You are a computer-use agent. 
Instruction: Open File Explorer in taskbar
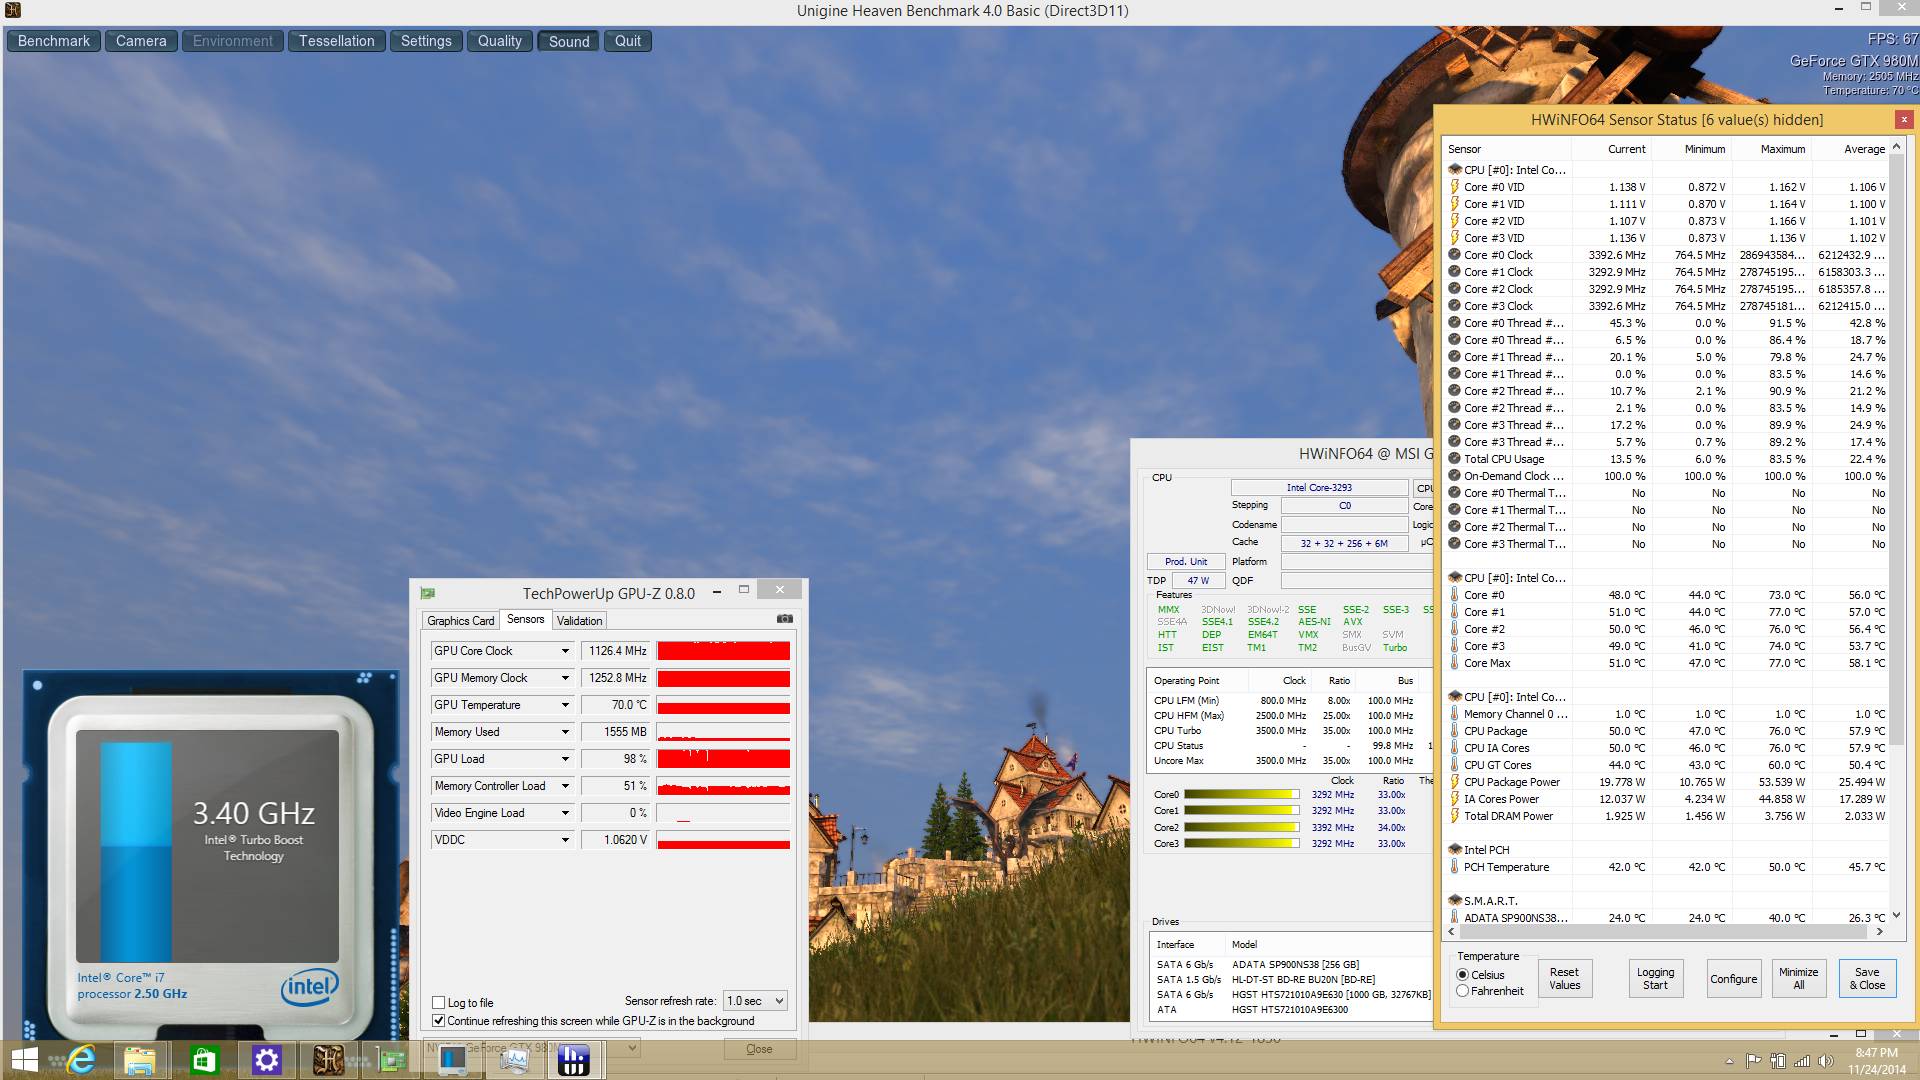click(140, 1060)
